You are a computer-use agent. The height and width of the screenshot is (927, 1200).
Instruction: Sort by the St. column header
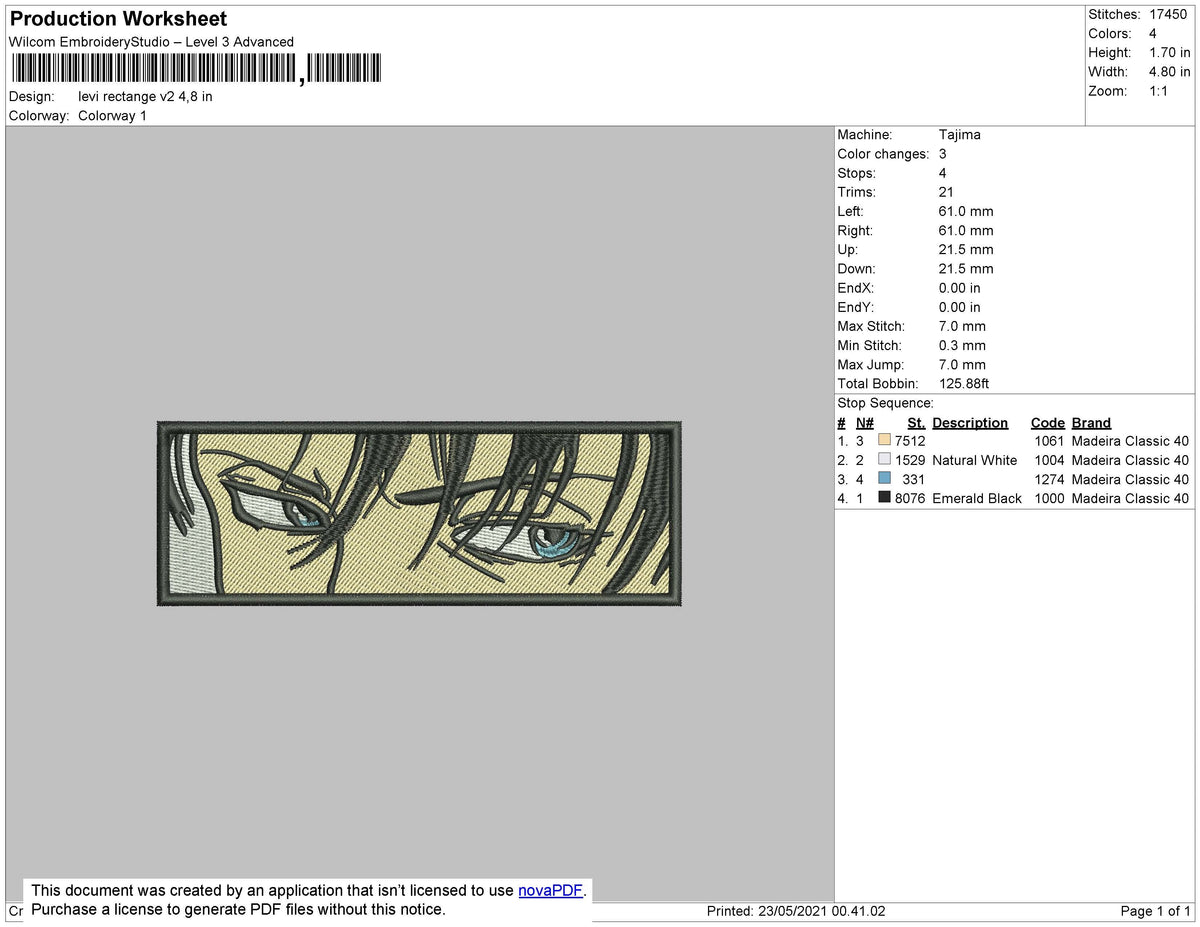tap(916, 422)
